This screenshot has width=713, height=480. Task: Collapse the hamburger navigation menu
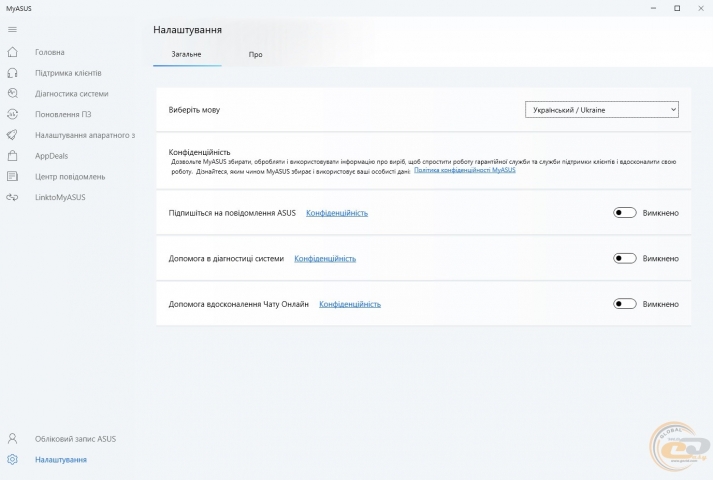pyautogui.click(x=12, y=30)
